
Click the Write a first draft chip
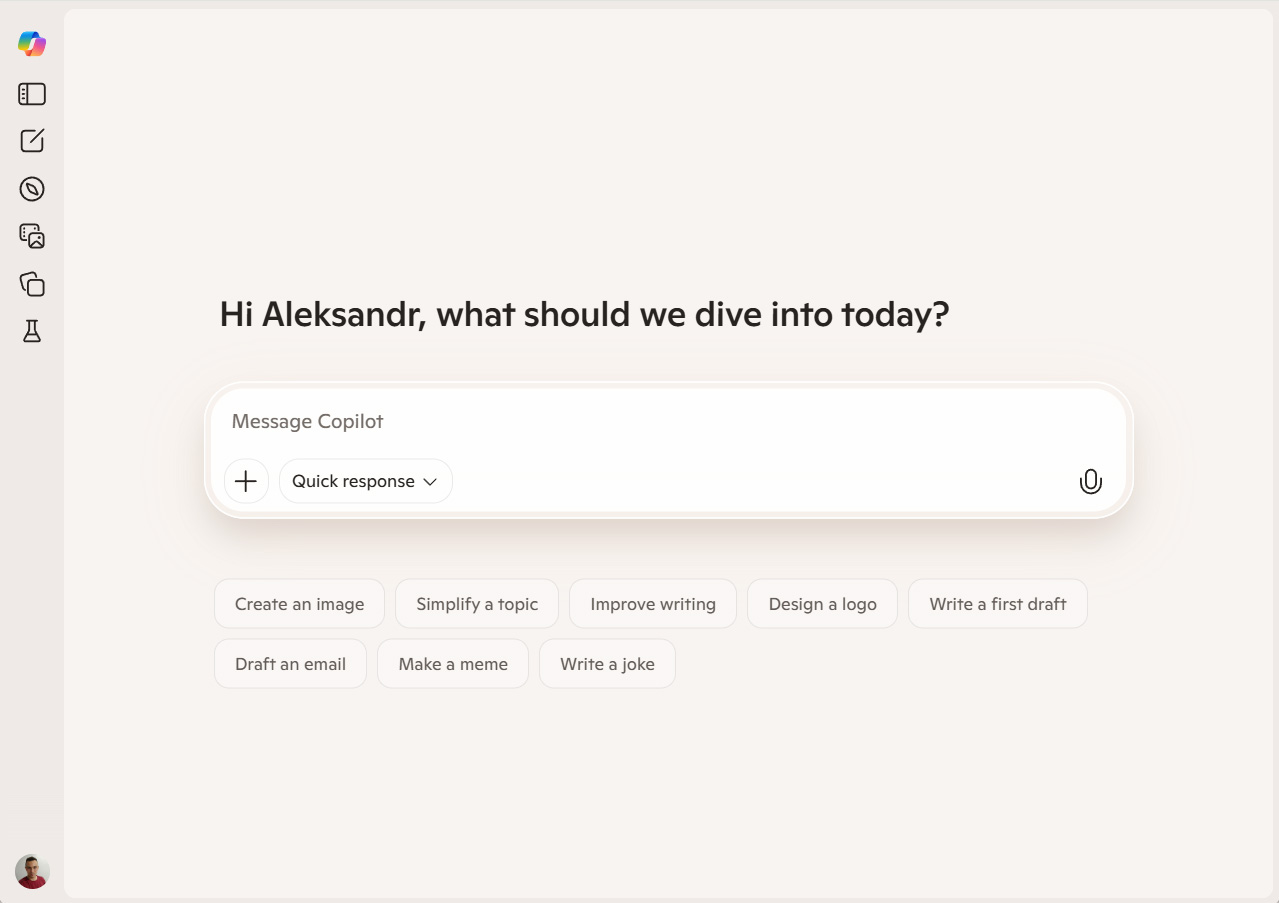997,604
